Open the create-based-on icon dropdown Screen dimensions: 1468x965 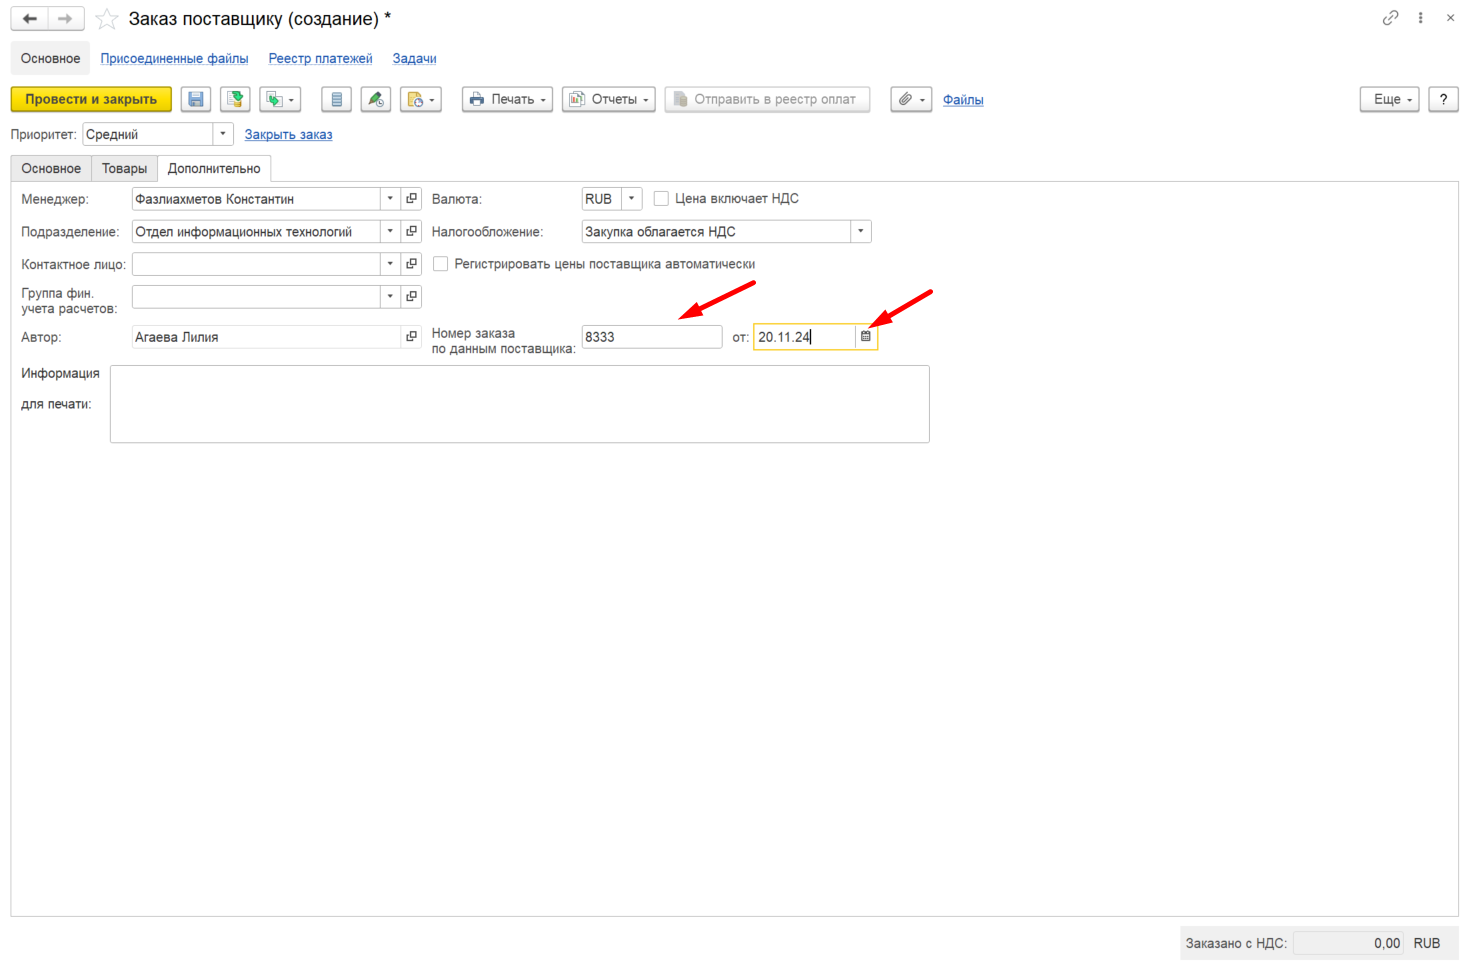coord(280,99)
